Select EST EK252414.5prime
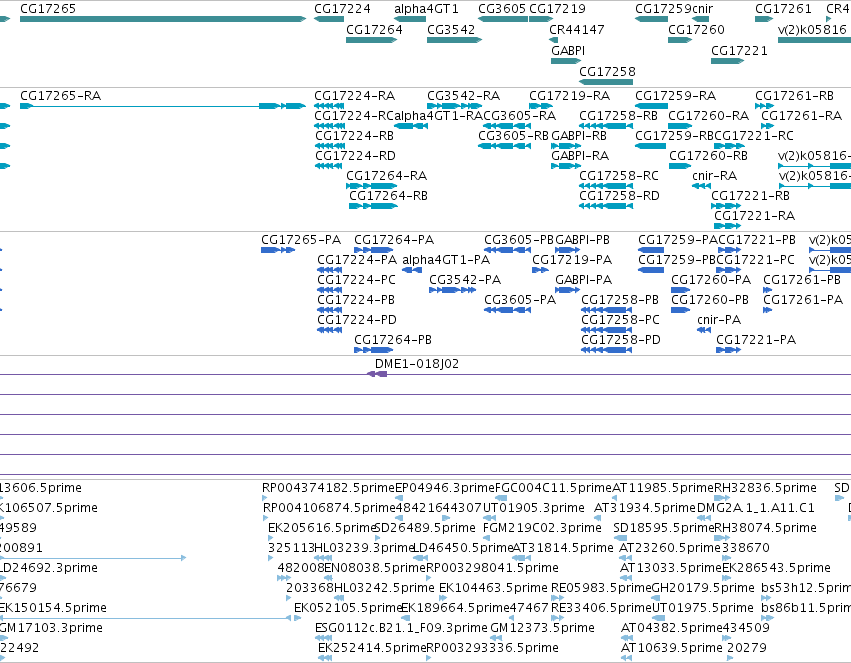The height and width of the screenshot is (663, 851). [x=325, y=658]
